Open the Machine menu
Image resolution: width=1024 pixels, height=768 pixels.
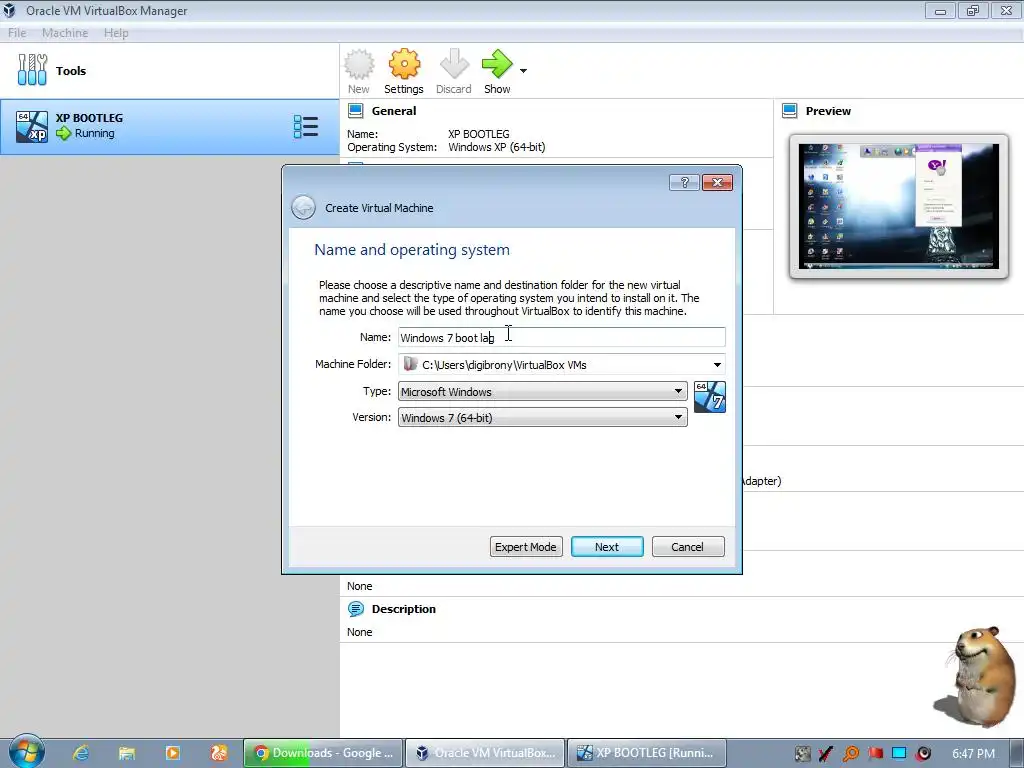[65, 33]
